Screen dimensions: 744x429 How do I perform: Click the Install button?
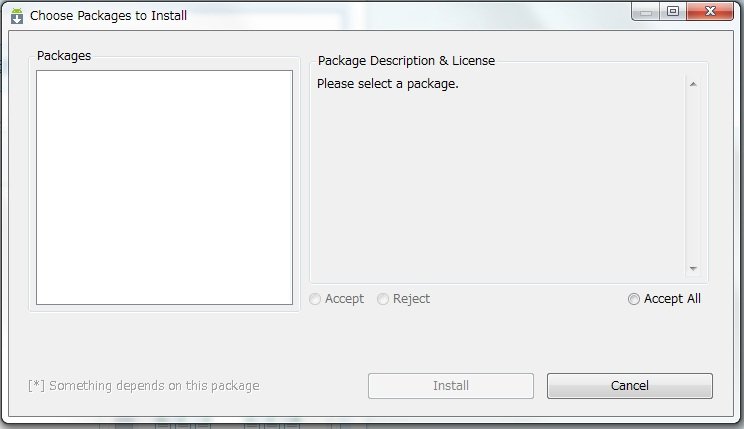pyautogui.click(x=451, y=386)
